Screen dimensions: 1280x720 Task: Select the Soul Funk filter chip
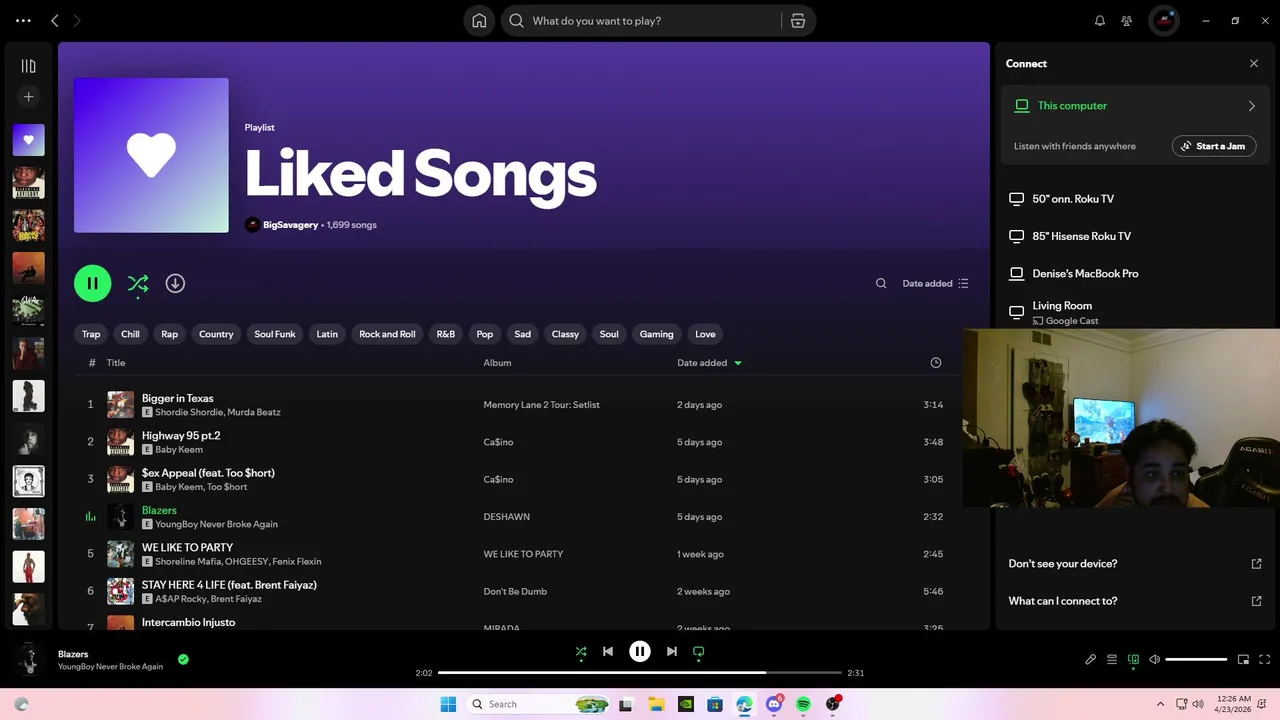pyautogui.click(x=275, y=334)
